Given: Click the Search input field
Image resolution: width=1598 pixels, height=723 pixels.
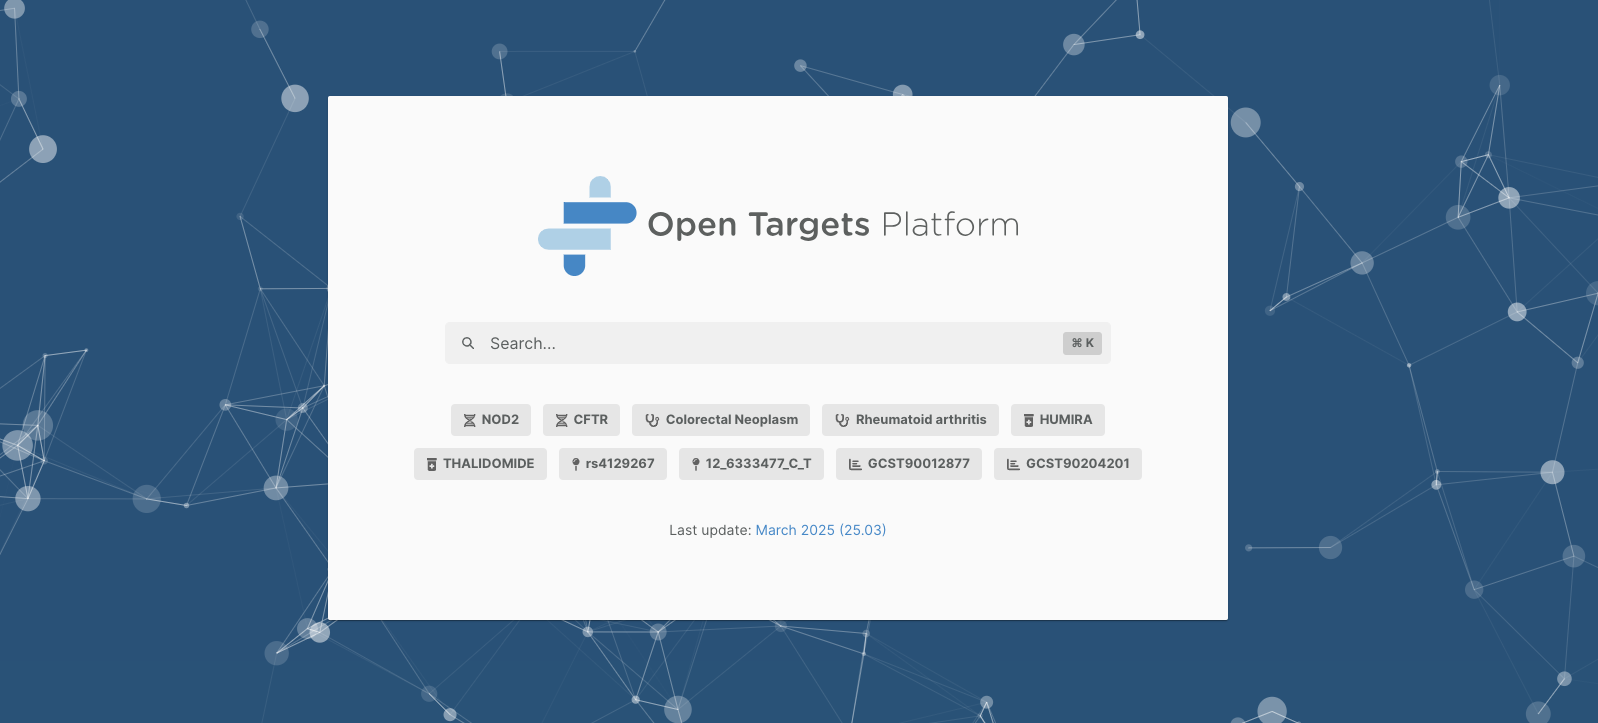Looking at the screenshot, I should coord(777,343).
